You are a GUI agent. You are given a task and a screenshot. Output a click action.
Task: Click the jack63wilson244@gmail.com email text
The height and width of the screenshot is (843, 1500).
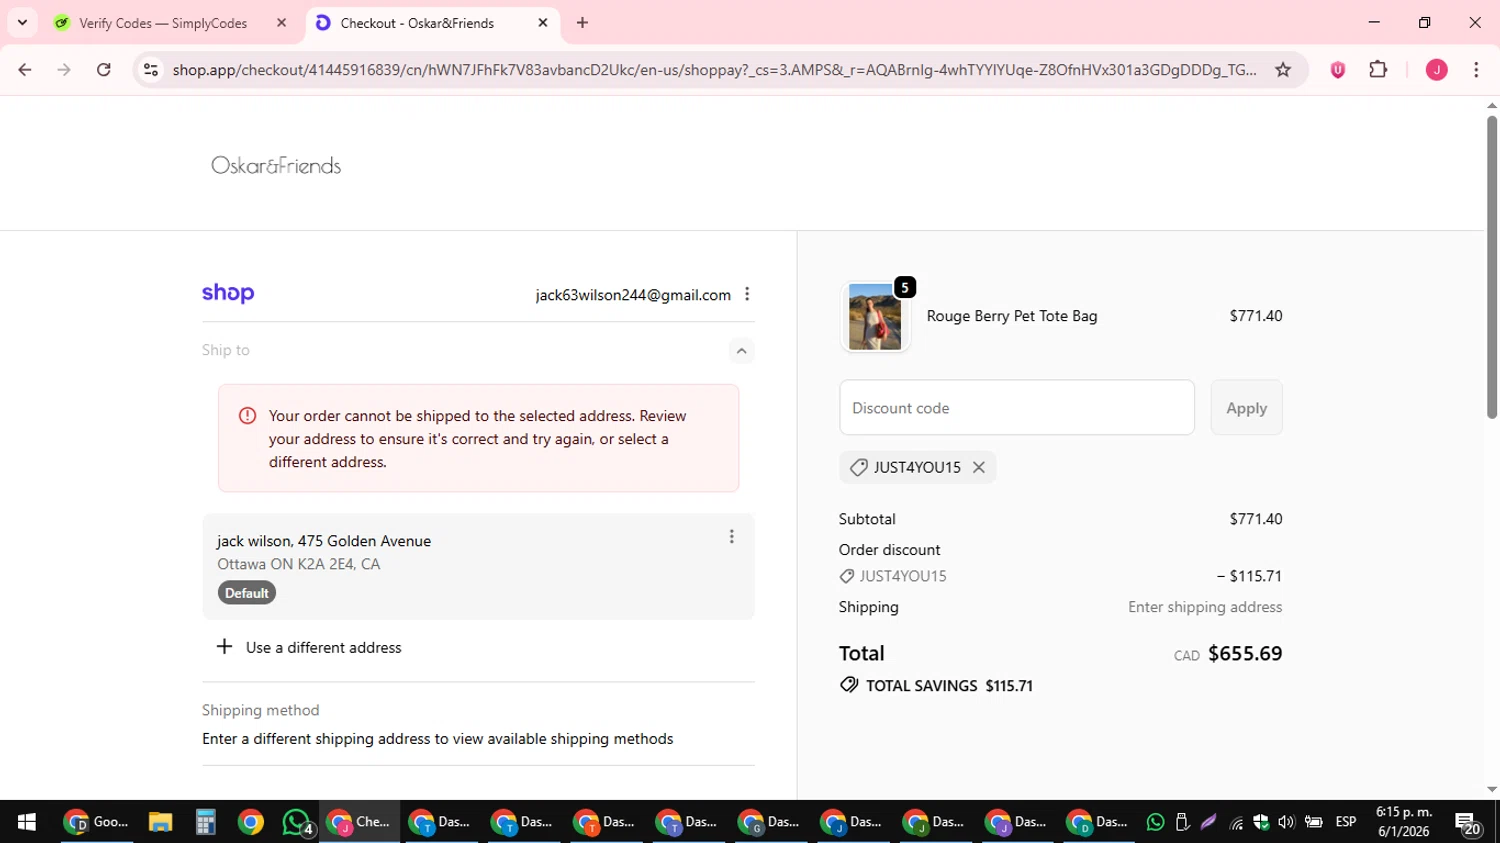[x=633, y=295]
